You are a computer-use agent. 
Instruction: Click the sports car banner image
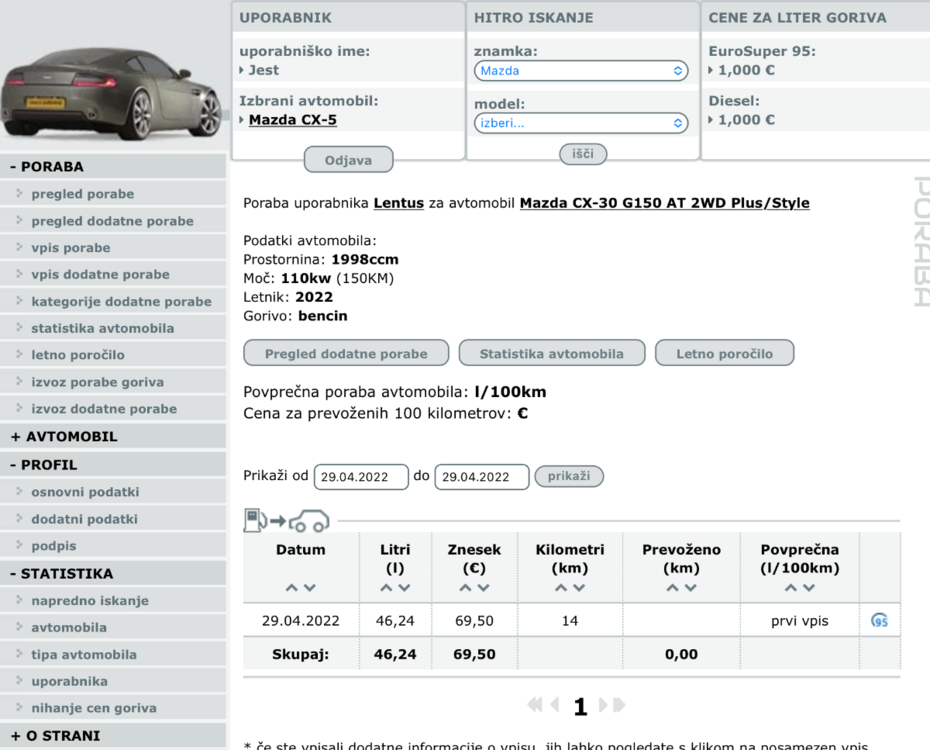coord(112,92)
